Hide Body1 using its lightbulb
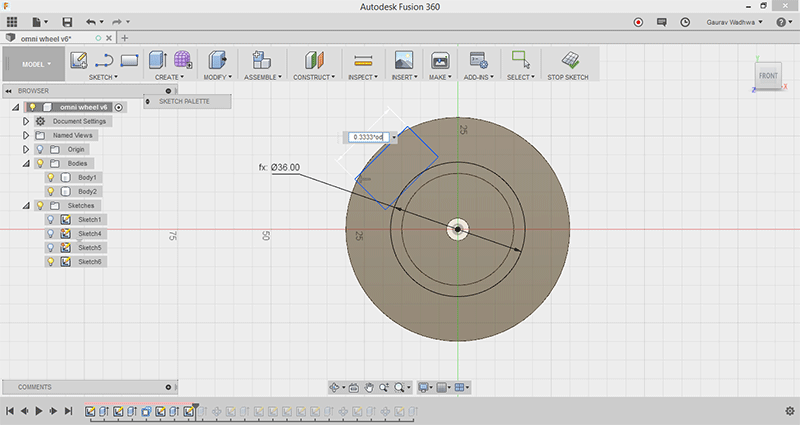Image resolution: width=800 pixels, height=425 pixels. coord(50,177)
